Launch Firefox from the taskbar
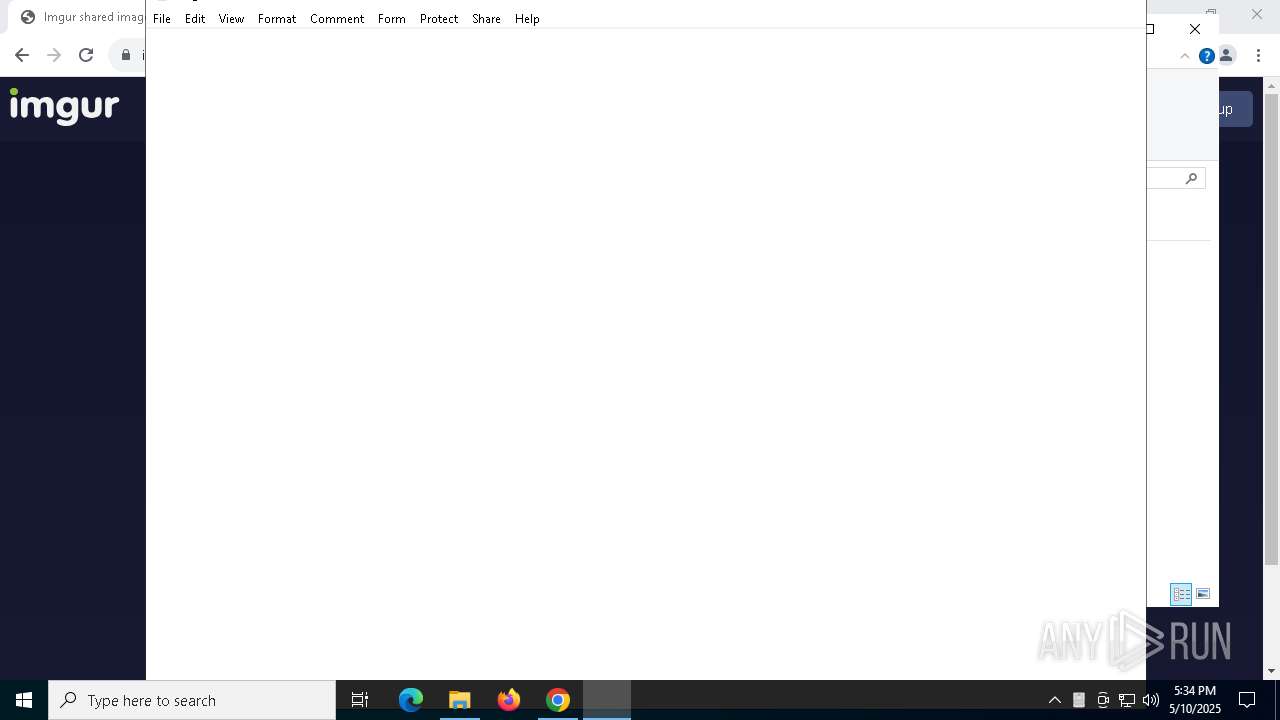The width and height of the screenshot is (1280, 720). point(509,700)
